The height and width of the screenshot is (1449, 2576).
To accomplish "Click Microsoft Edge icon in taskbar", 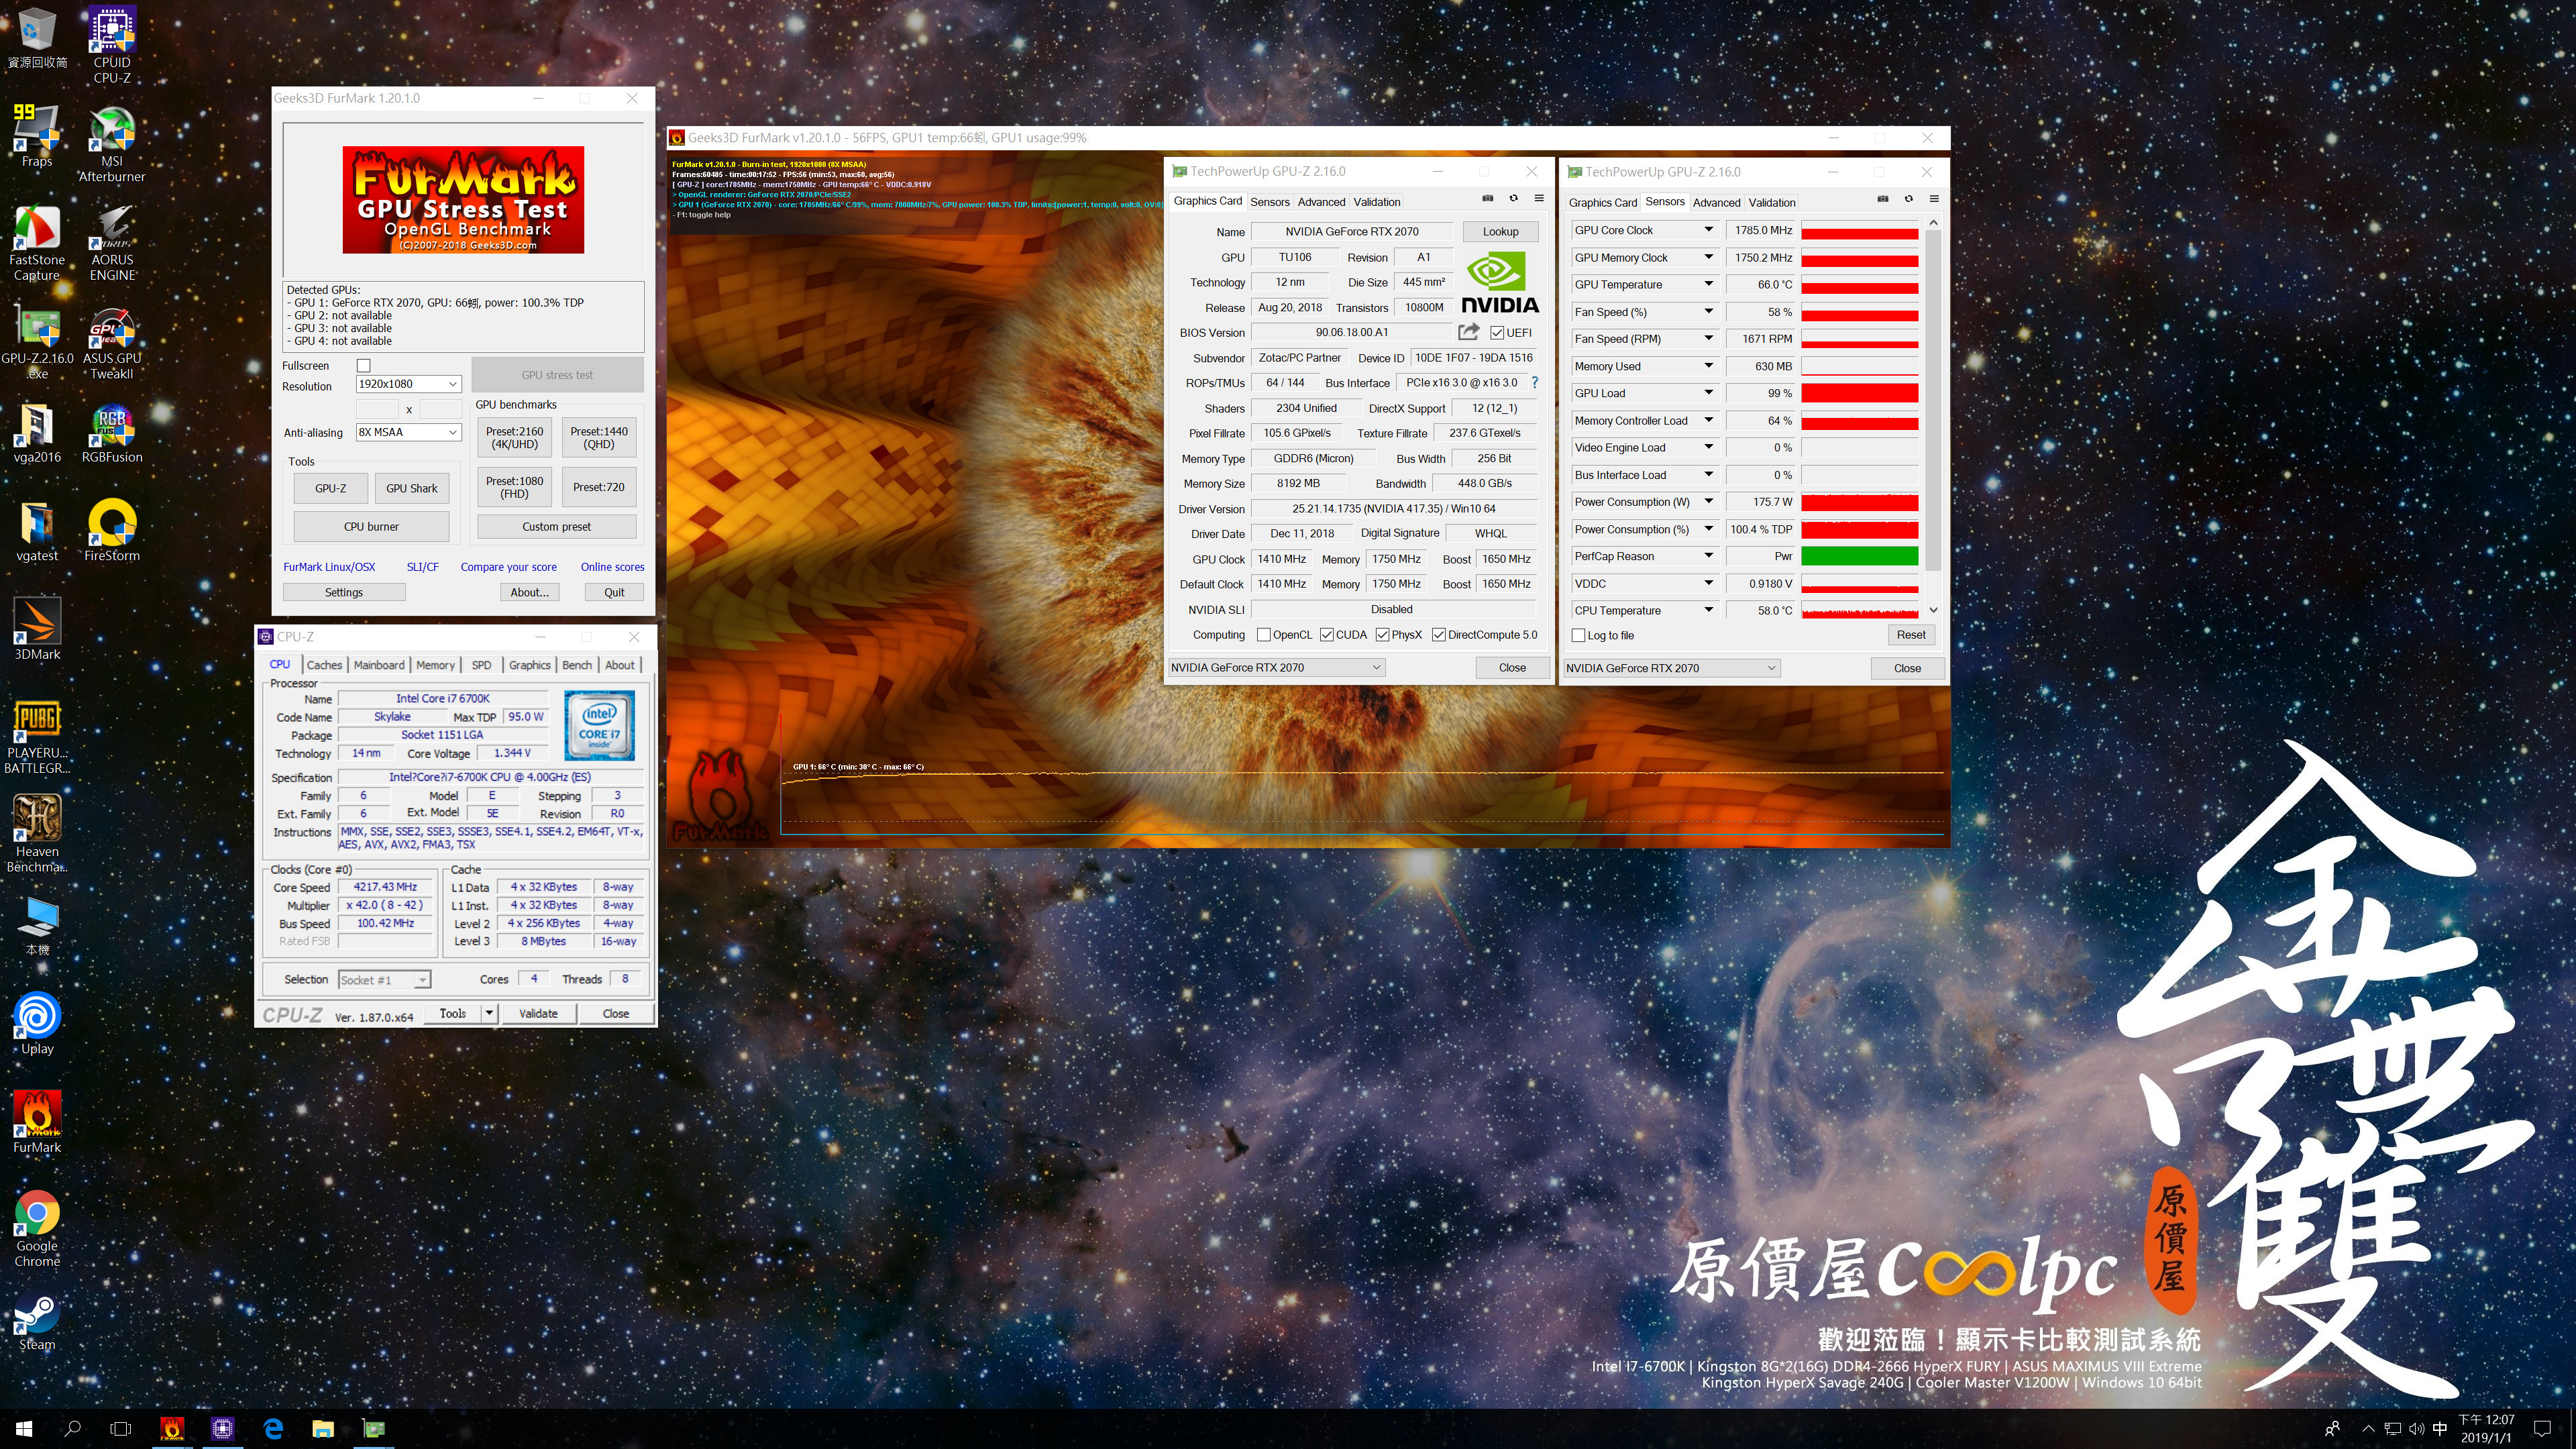I will [x=273, y=1428].
